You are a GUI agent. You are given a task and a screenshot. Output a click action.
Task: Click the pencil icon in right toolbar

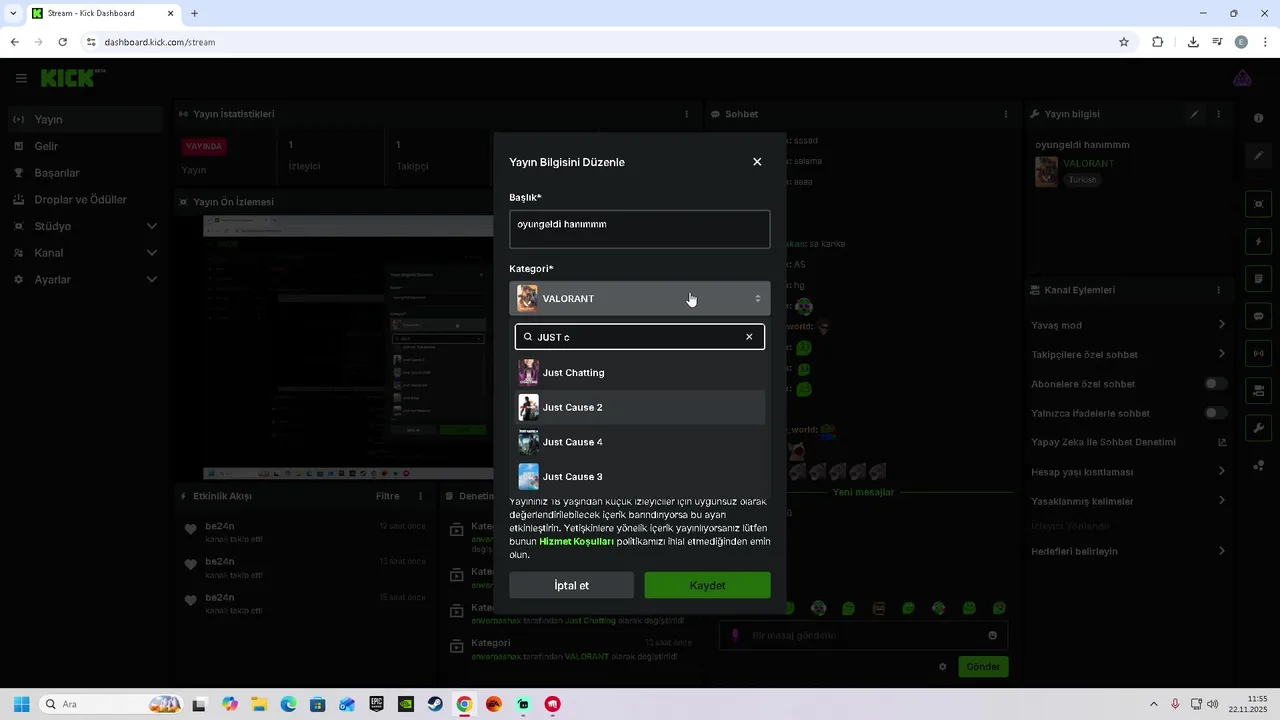click(1259, 156)
